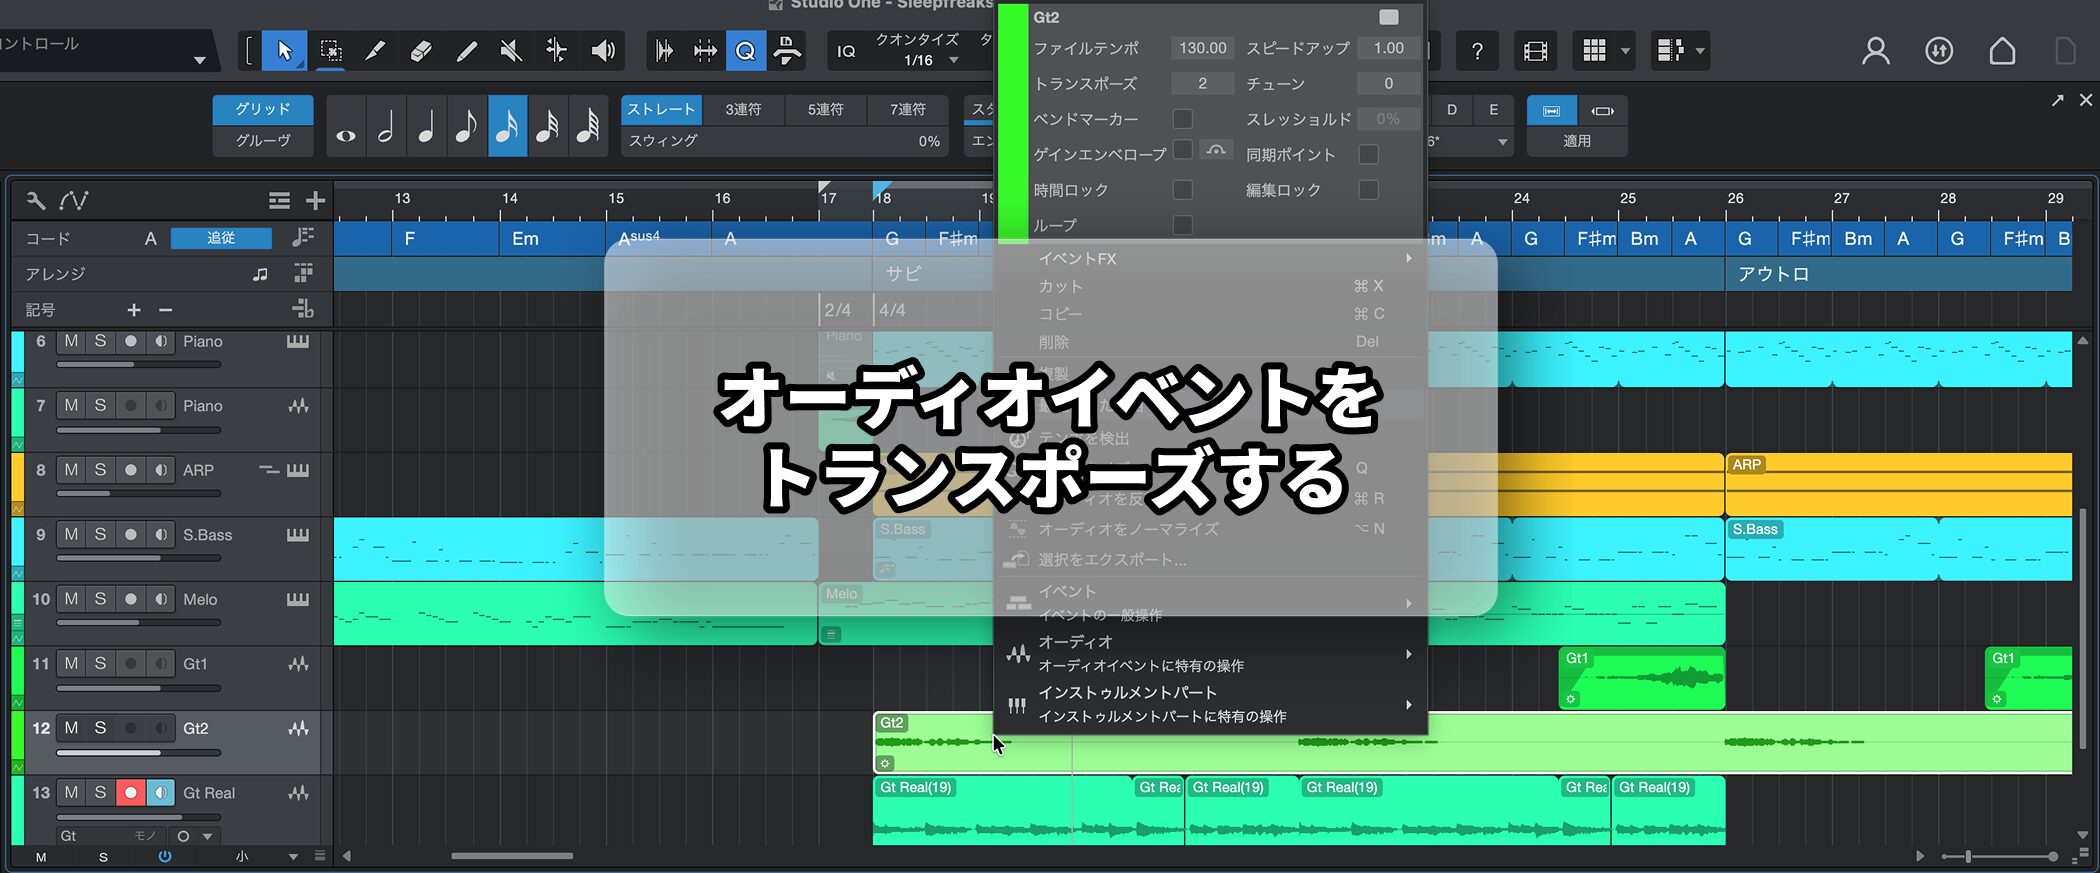Toggle the ゲインエンベロープ checkbox
This screenshot has width=2100, height=873.
tap(1182, 150)
